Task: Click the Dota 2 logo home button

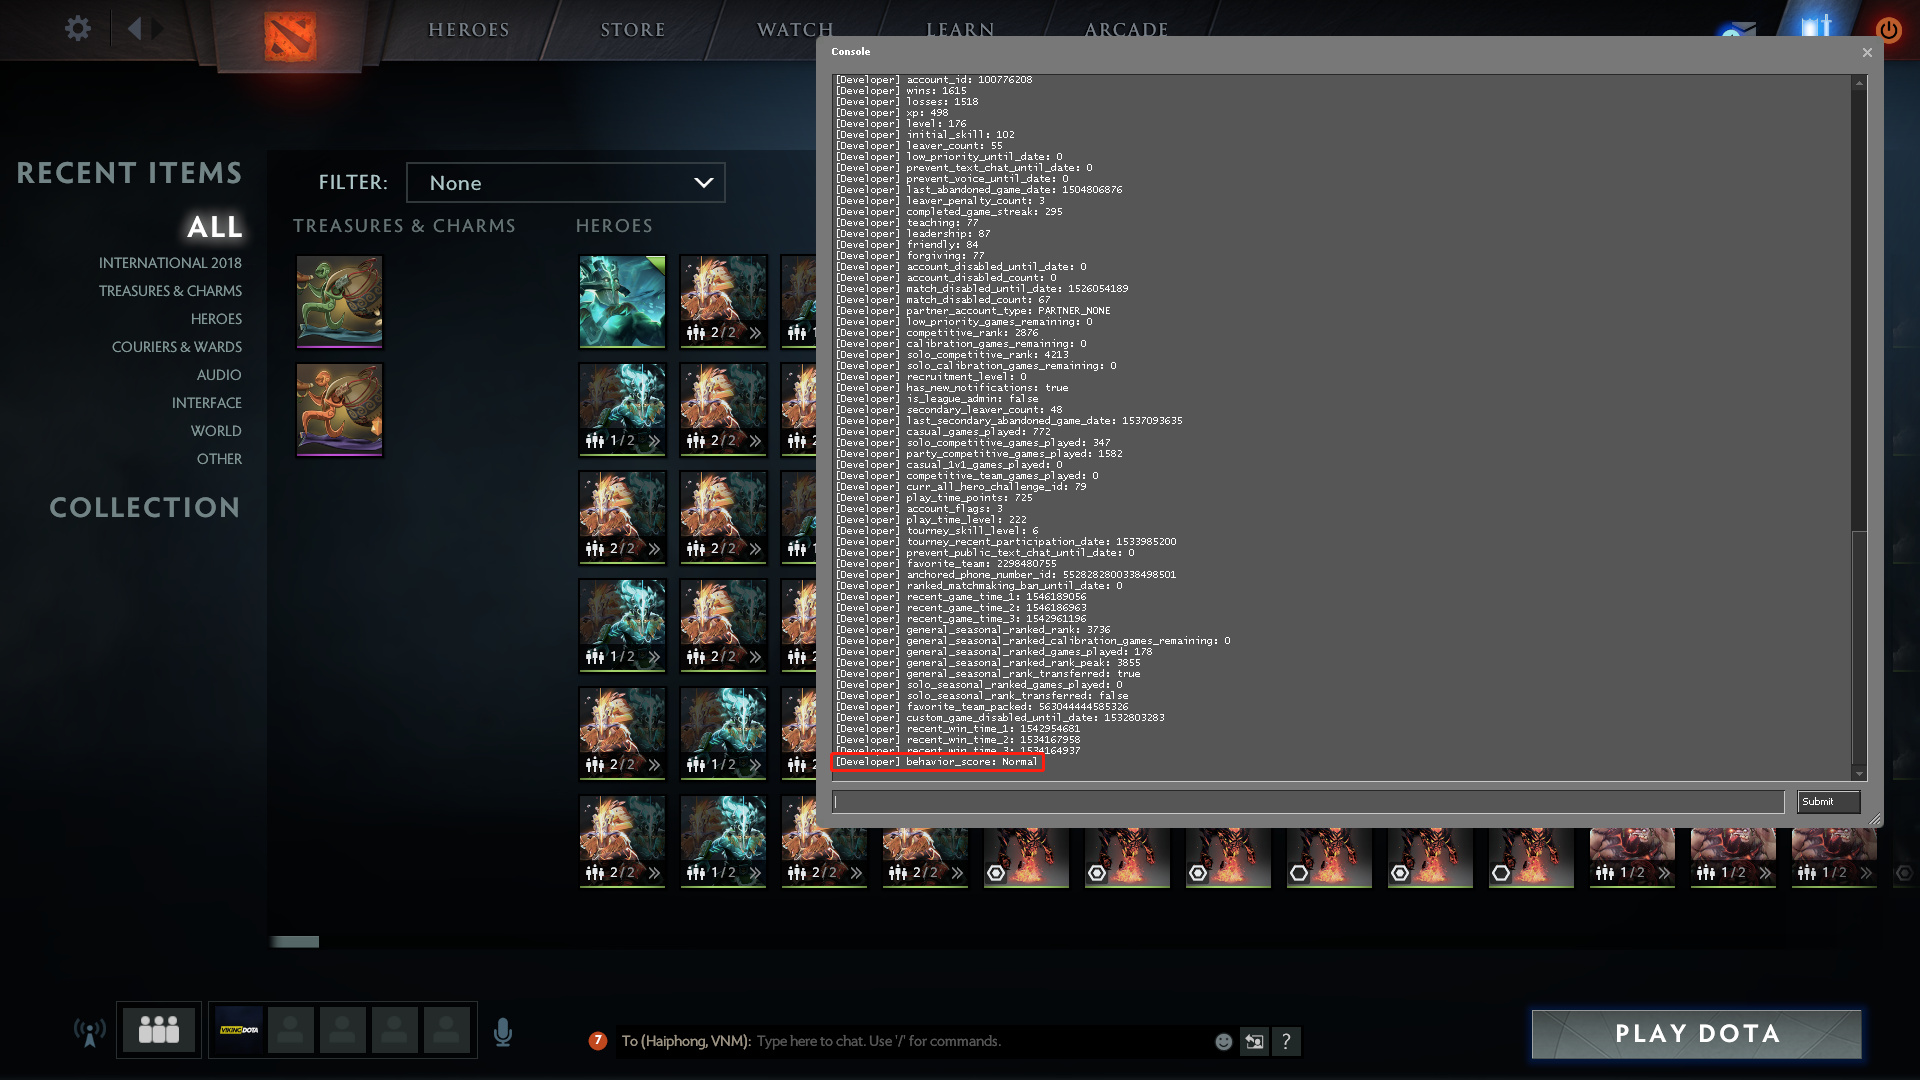Action: coord(290,36)
